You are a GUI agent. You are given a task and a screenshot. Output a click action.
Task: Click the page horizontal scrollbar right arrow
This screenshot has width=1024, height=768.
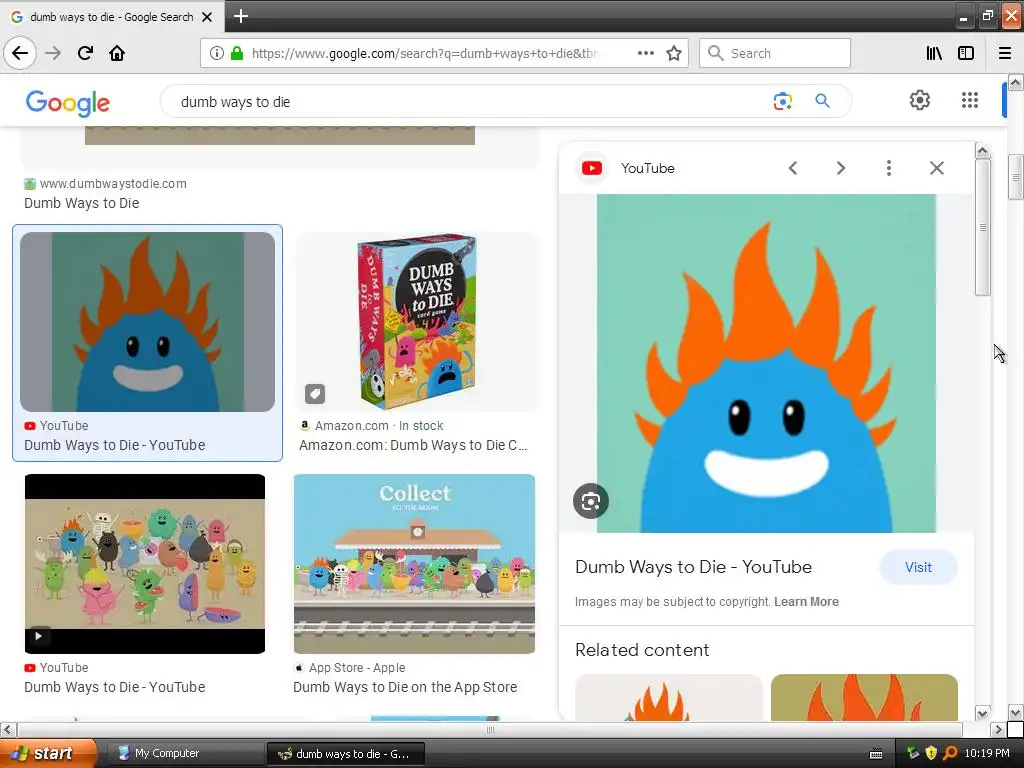click(x=997, y=729)
